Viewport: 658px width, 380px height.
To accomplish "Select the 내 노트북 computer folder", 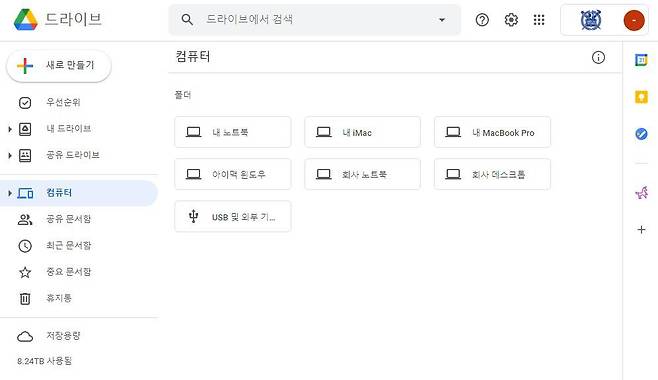I will [233, 132].
